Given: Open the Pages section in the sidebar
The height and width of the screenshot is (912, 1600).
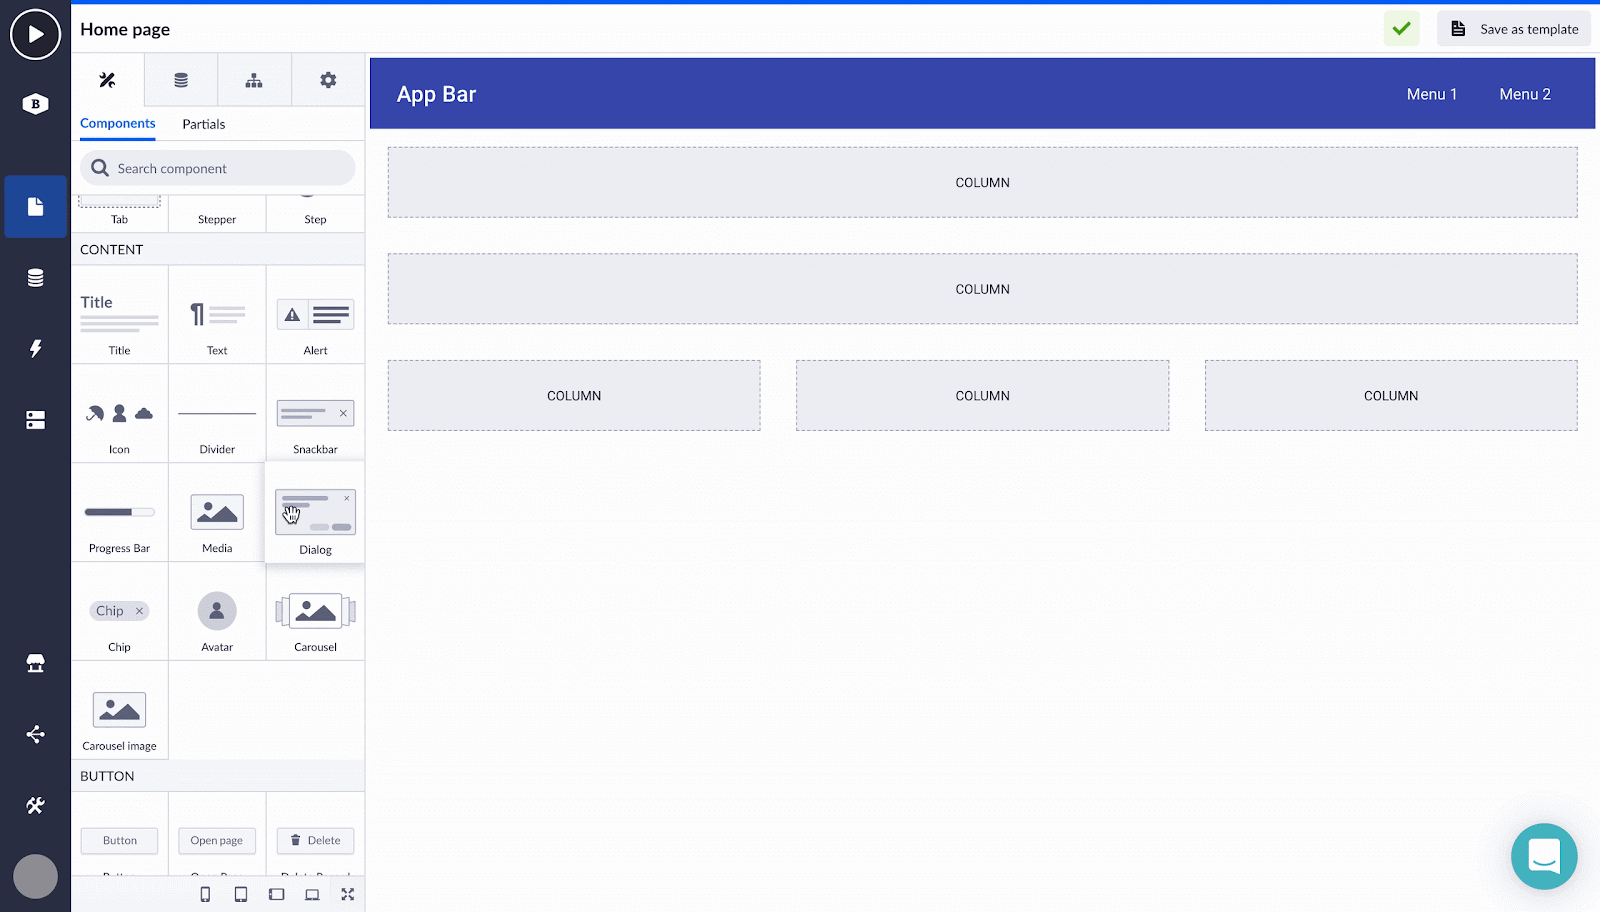Looking at the screenshot, I should pyautogui.click(x=35, y=206).
